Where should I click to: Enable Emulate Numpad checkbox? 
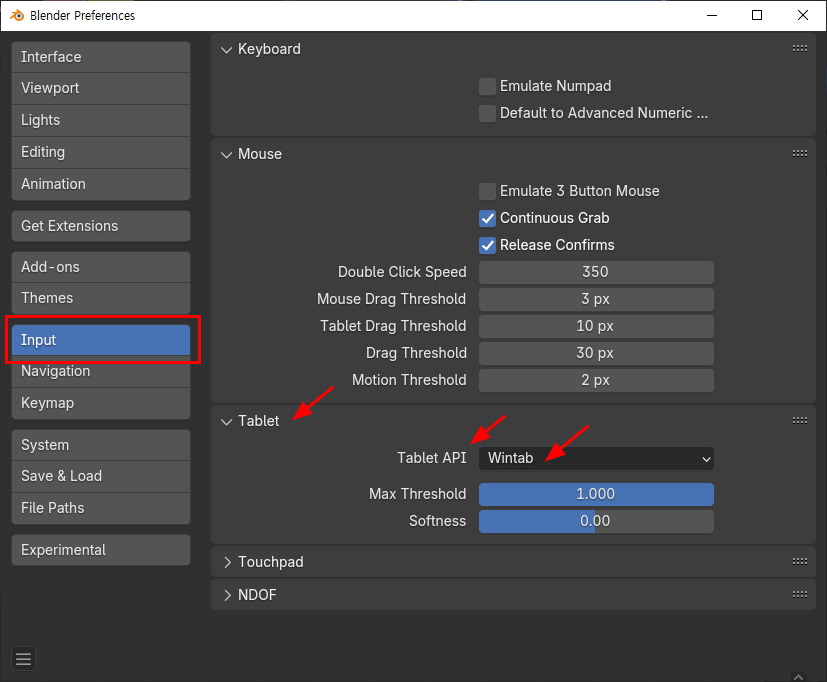[487, 86]
